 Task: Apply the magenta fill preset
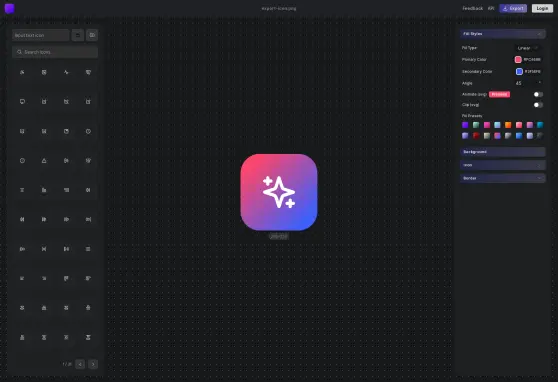point(487,125)
